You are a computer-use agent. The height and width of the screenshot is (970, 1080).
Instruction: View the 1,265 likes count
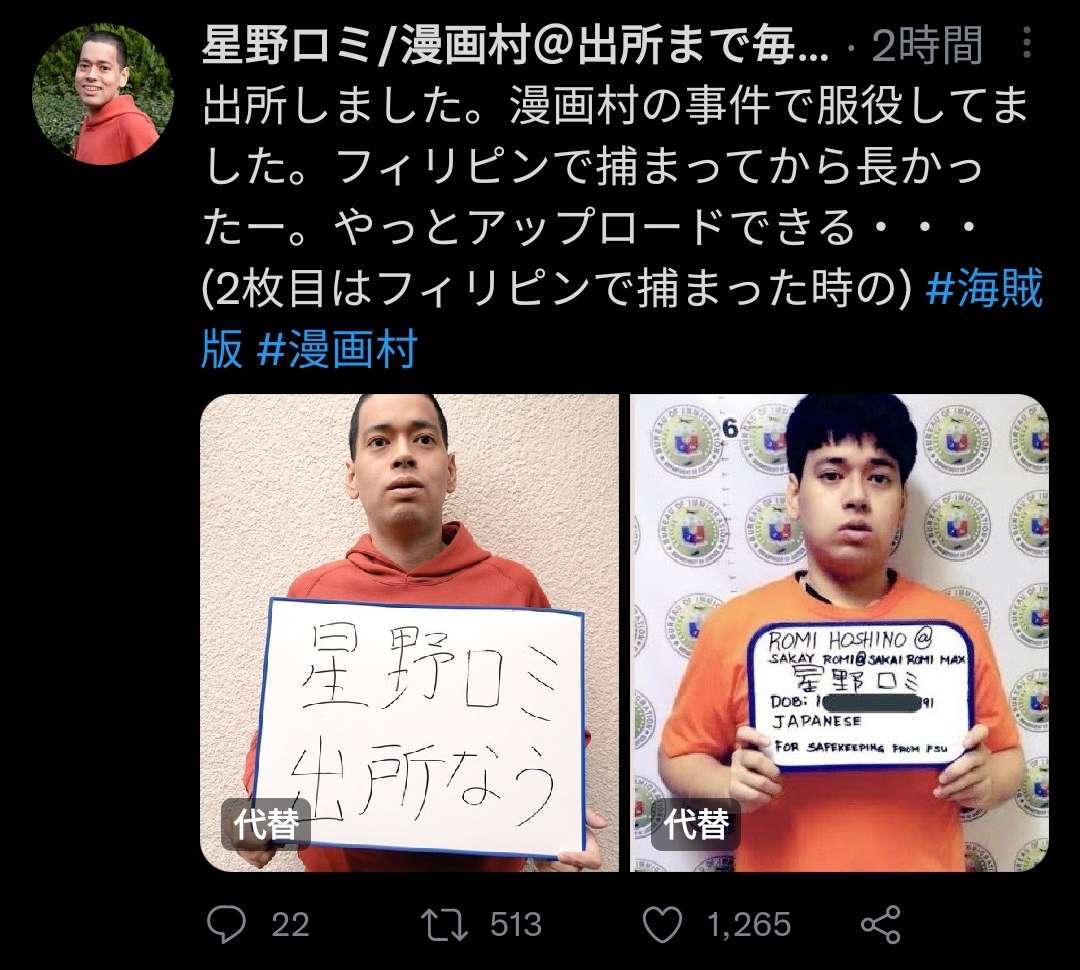click(749, 925)
